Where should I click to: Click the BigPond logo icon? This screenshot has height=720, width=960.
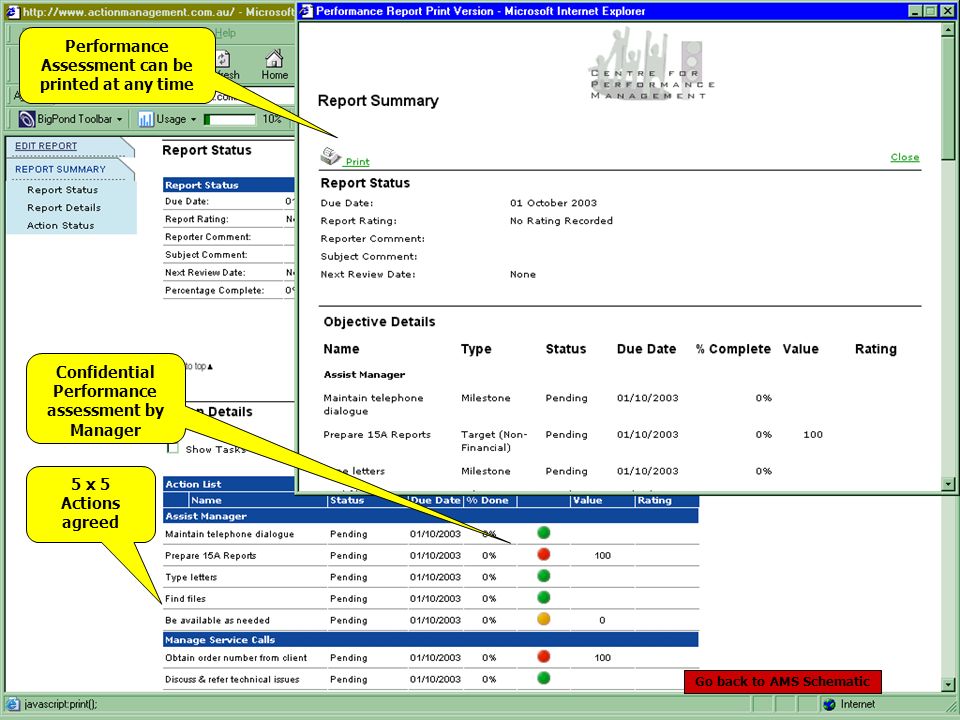click(26, 119)
